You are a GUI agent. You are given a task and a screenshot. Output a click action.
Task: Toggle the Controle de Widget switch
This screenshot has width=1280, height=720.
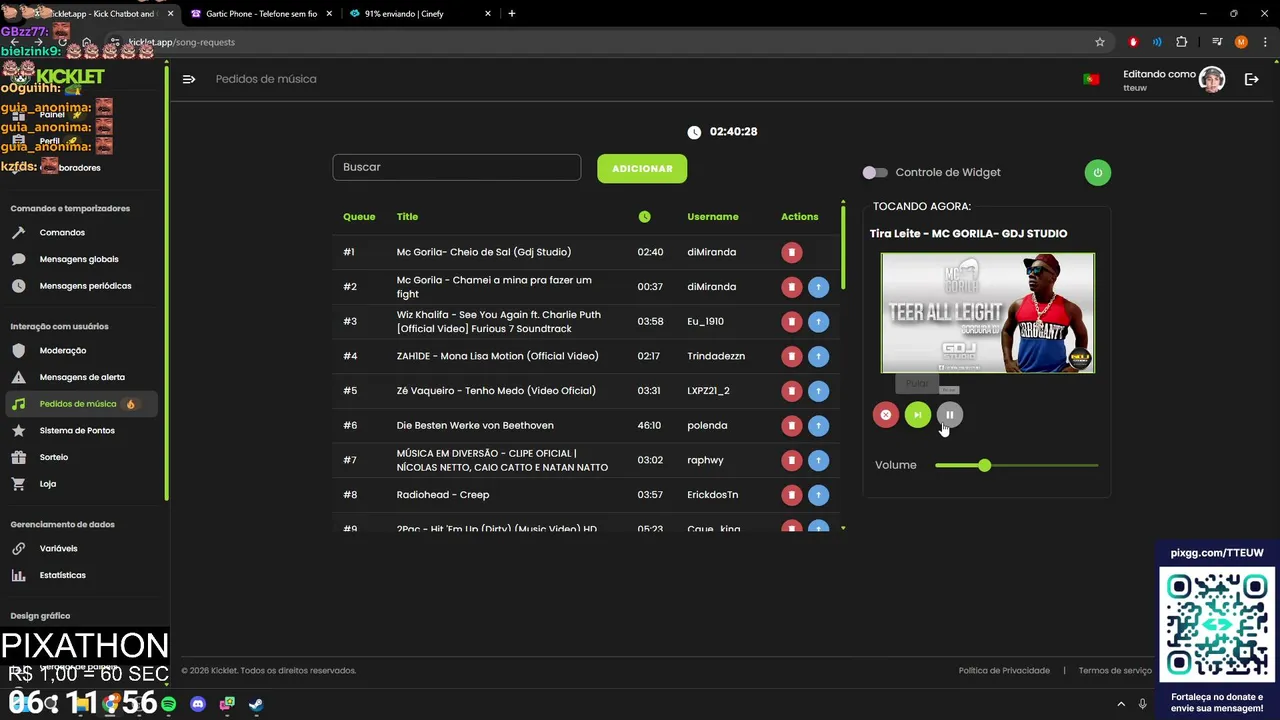tap(875, 172)
